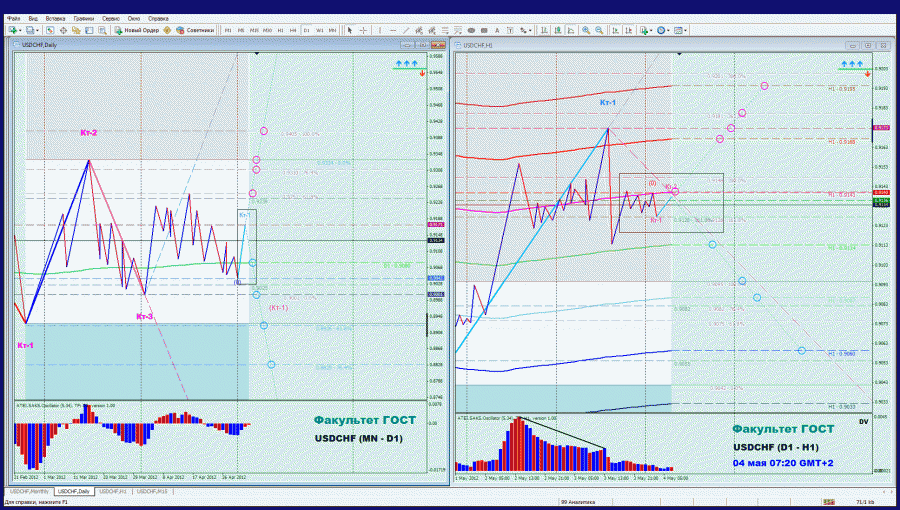The height and width of the screenshot is (510, 900).
Task: Expand the indicators dropdown arrow
Action: (651, 30)
